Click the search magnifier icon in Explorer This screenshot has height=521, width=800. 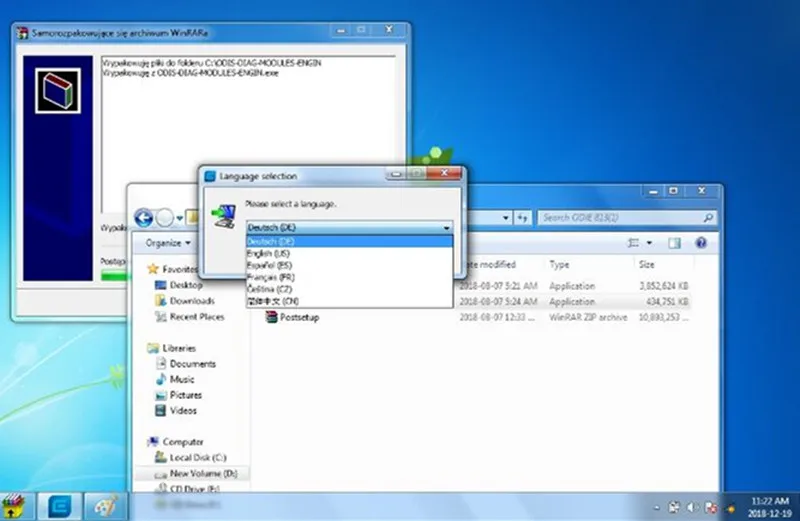(x=708, y=218)
